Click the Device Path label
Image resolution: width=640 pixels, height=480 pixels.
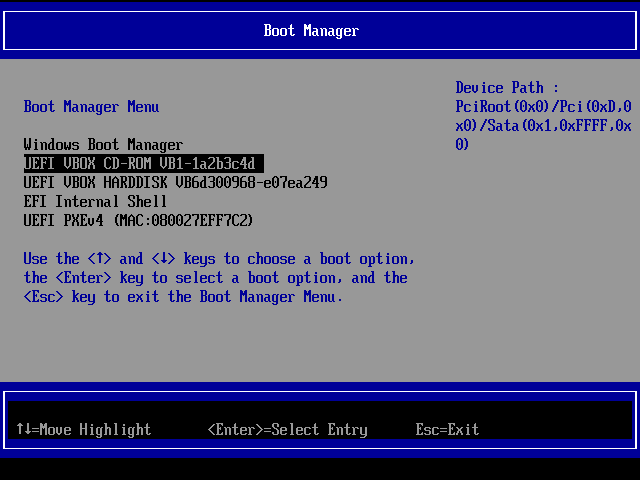click(x=507, y=88)
